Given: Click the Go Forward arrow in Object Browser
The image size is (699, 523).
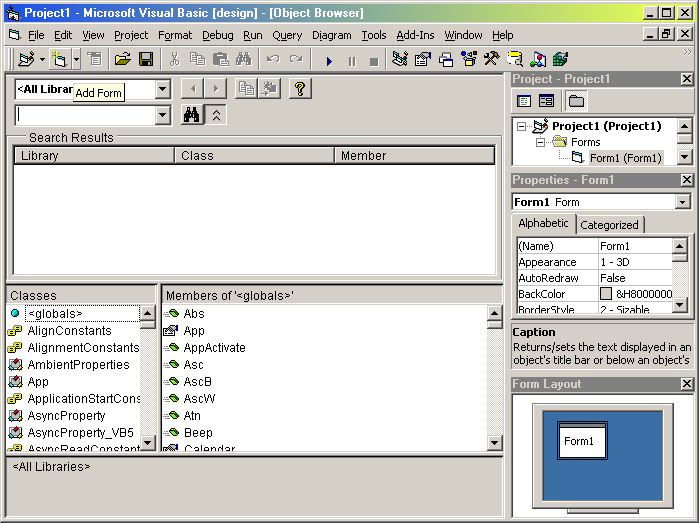Looking at the screenshot, I should 216,89.
